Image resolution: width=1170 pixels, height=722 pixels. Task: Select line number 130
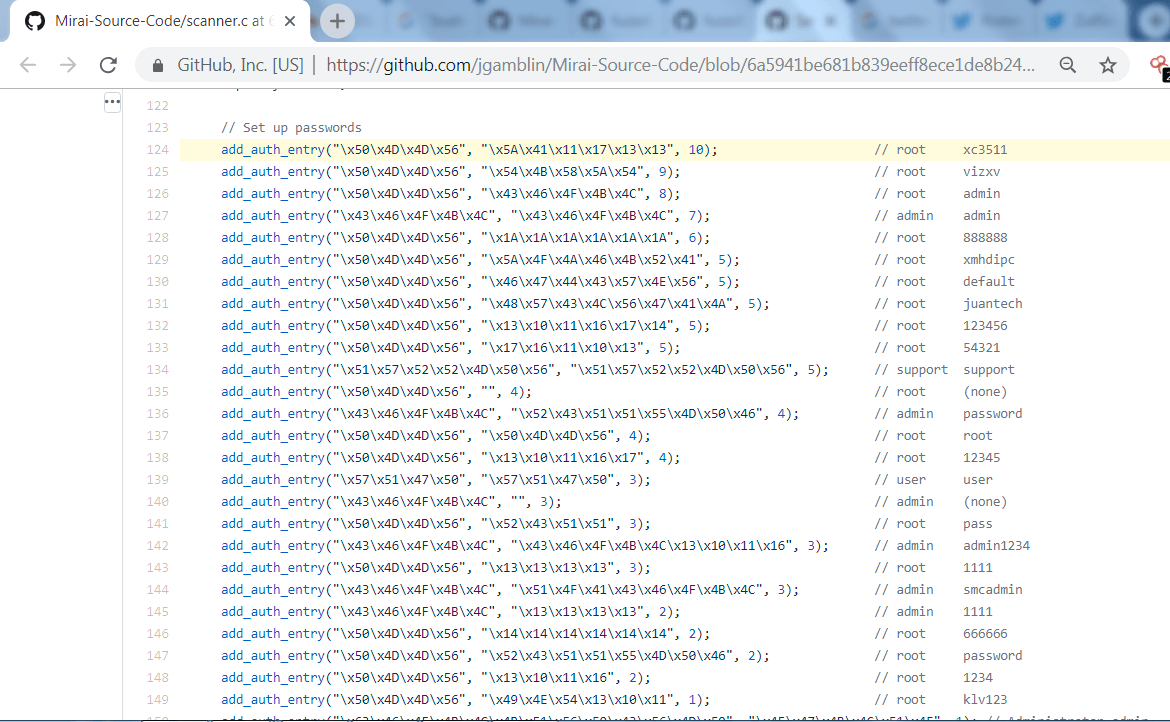tap(157, 282)
